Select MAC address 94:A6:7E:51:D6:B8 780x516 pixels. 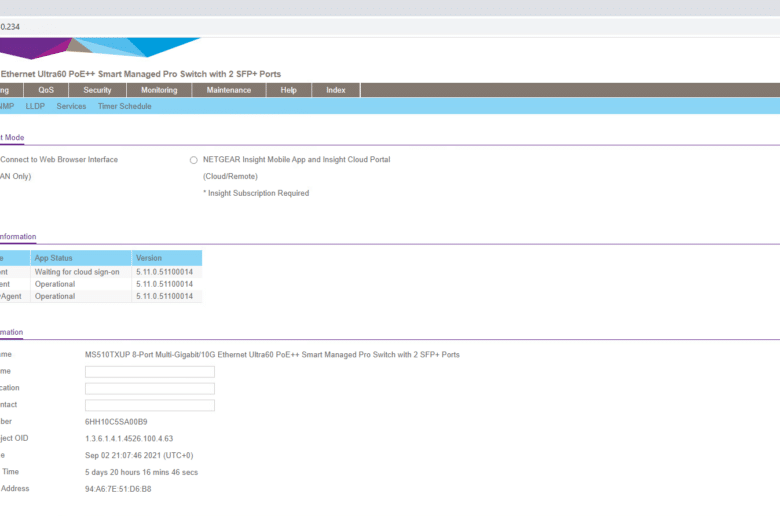coord(118,489)
